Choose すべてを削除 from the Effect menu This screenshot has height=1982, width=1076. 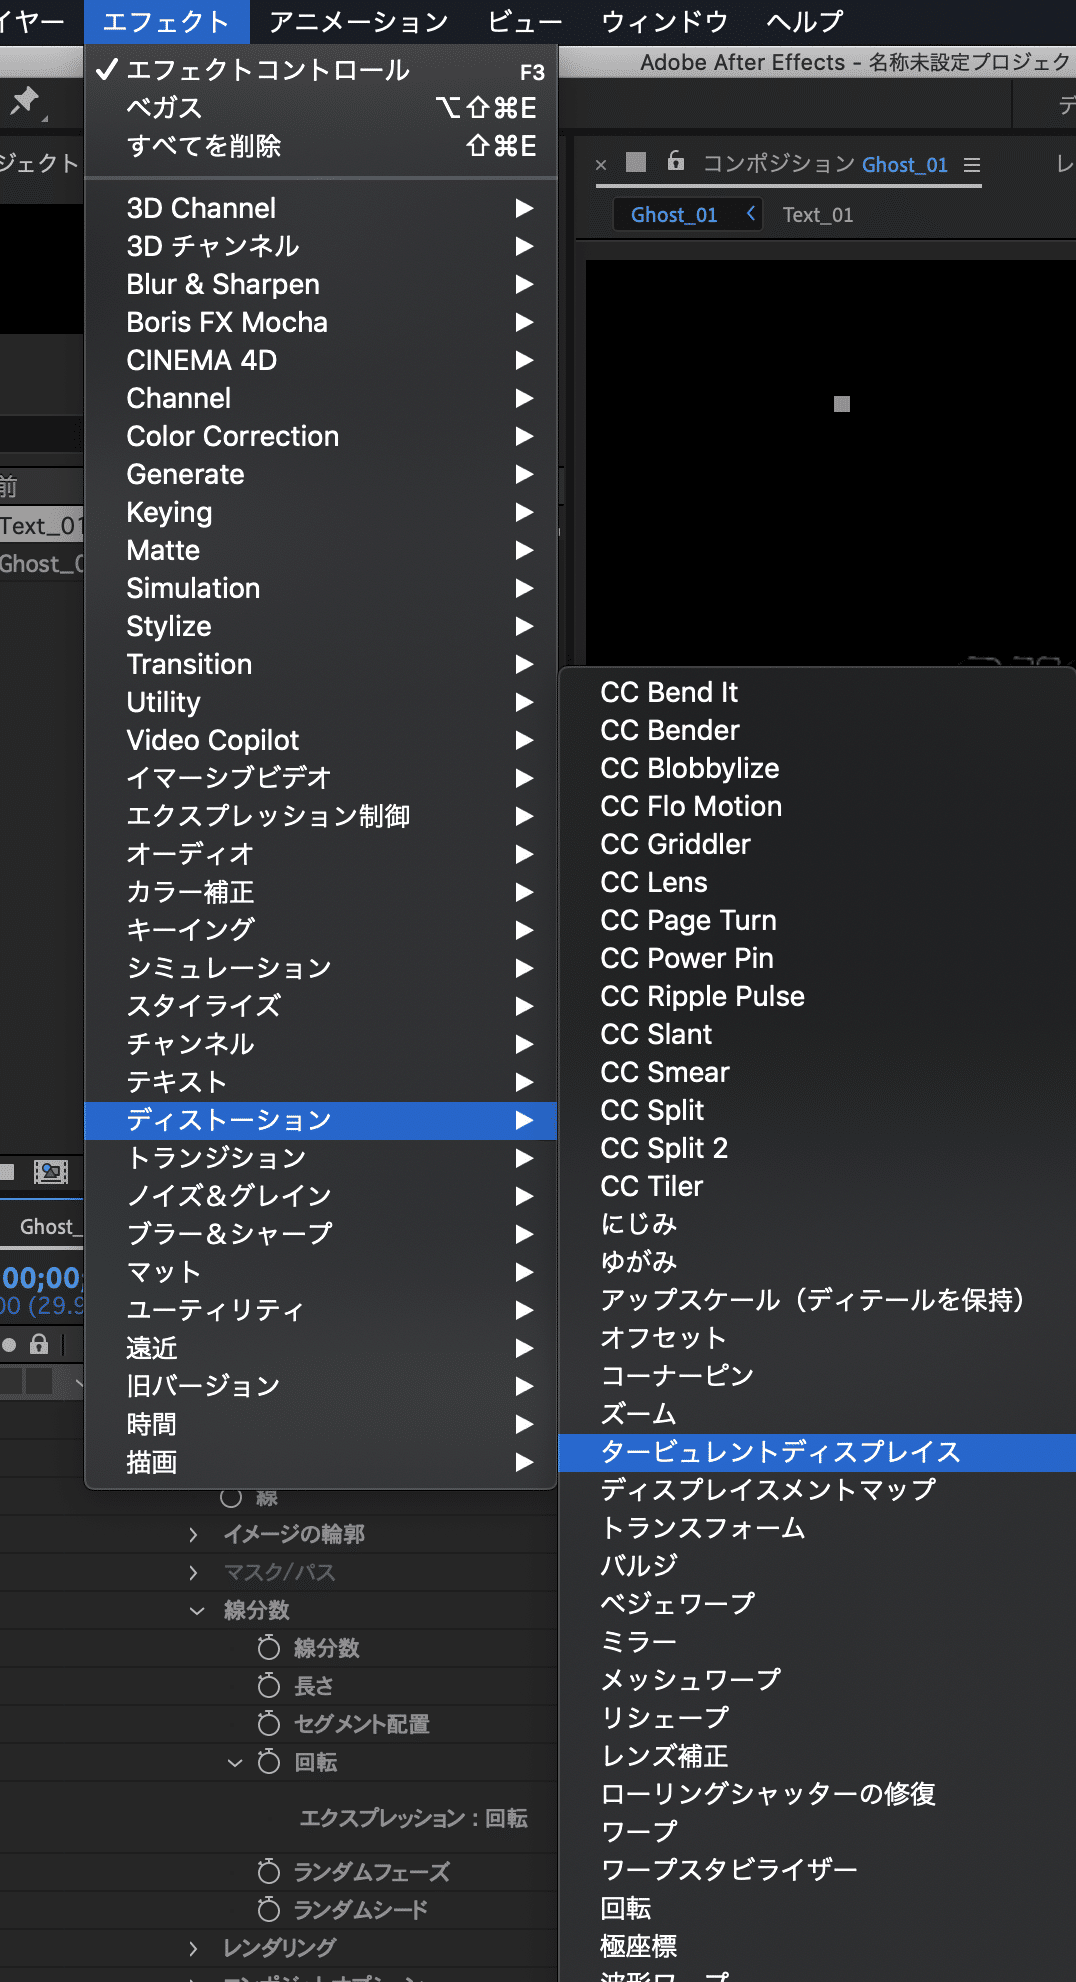[x=320, y=146]
